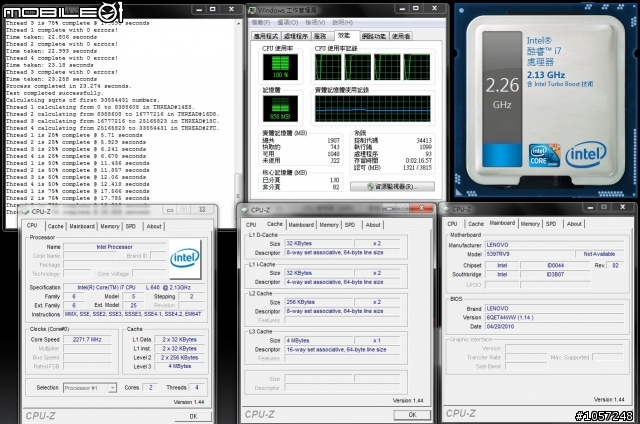The width and height of the screenshot is (640, 424).
Task: Click the large intel logo on the processor gadget
Action: click(586, 154)
